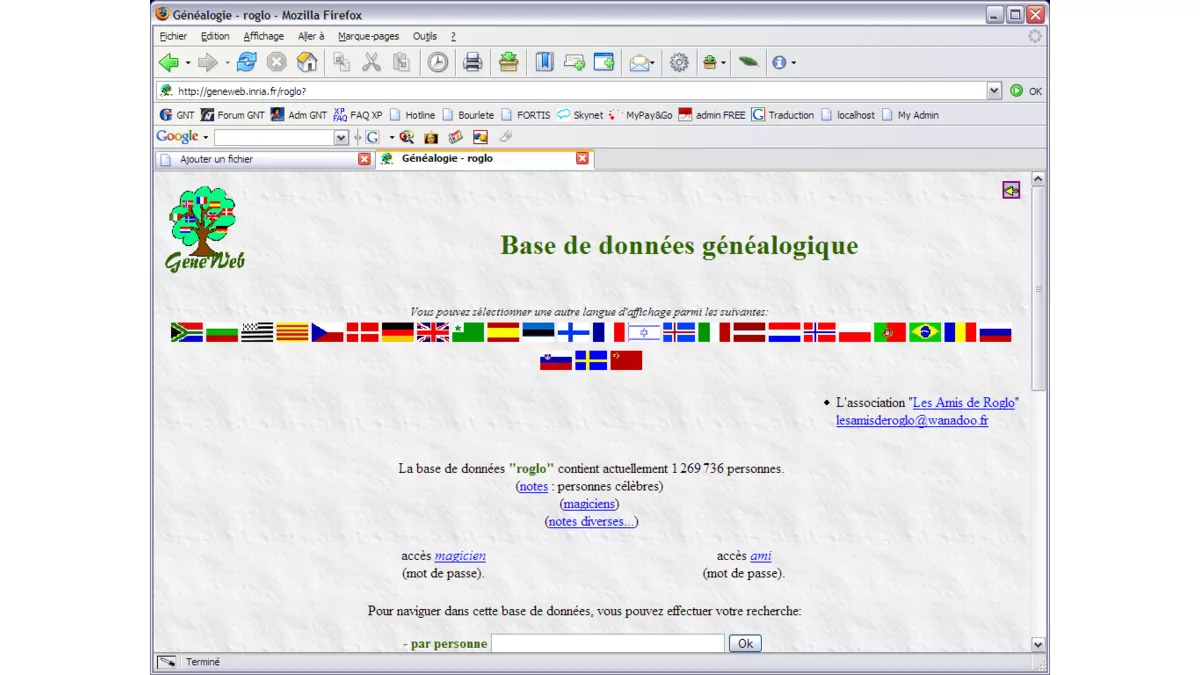This screenshot has width=1200, height=675.
Task: Click the Print icon in the toolbar
Action: click(473, 62)
